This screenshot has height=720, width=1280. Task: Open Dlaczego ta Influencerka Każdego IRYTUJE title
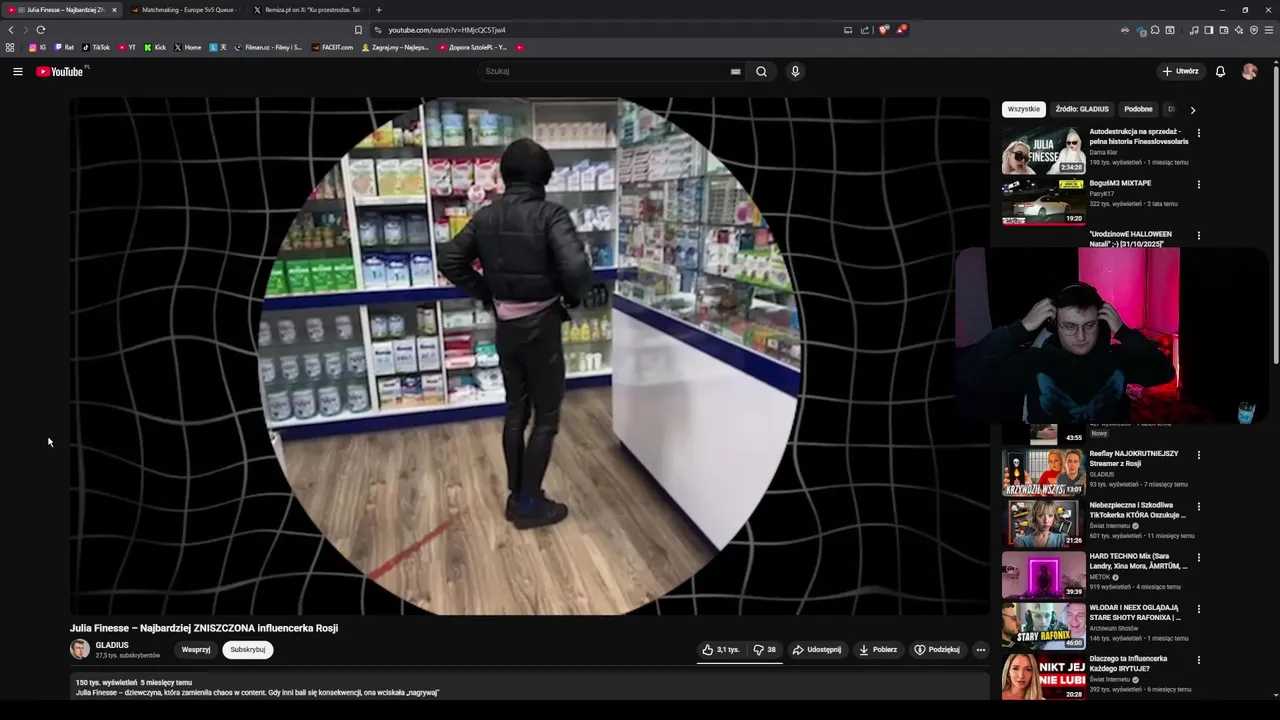[x=1129, y=663]
